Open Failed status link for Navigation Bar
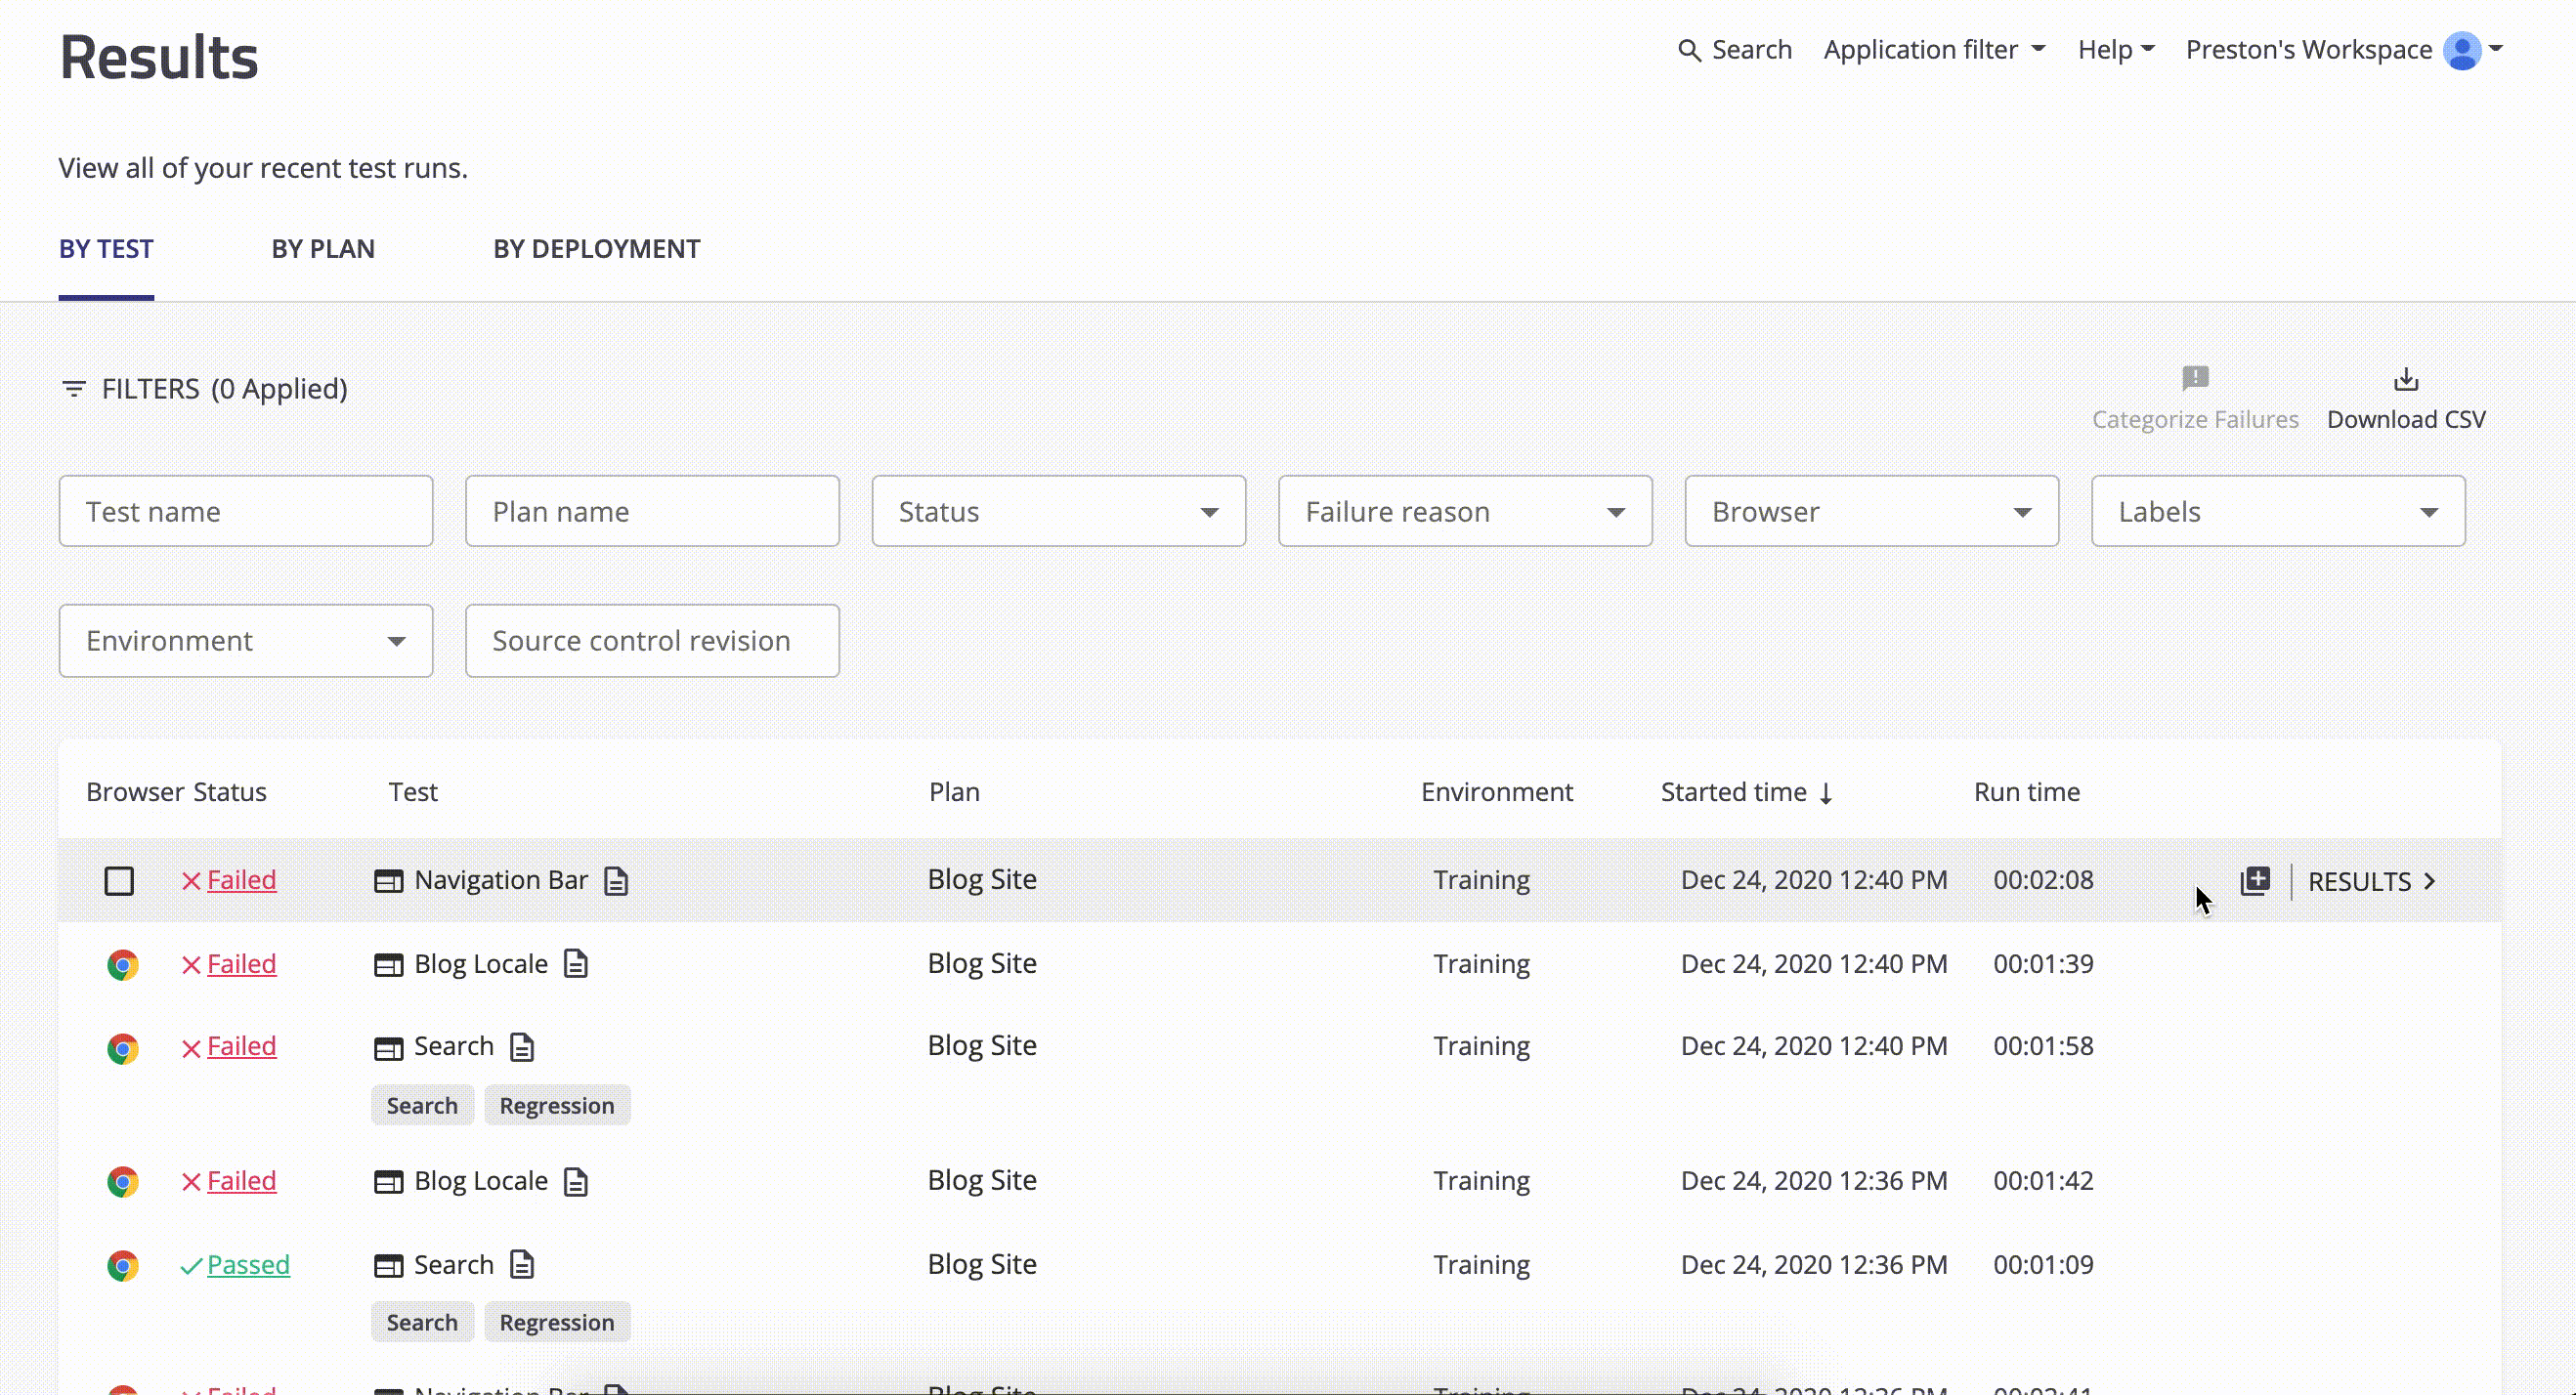Viewport: 2576px width, 1395px height. pyautogui.click(x=241, y=880)
